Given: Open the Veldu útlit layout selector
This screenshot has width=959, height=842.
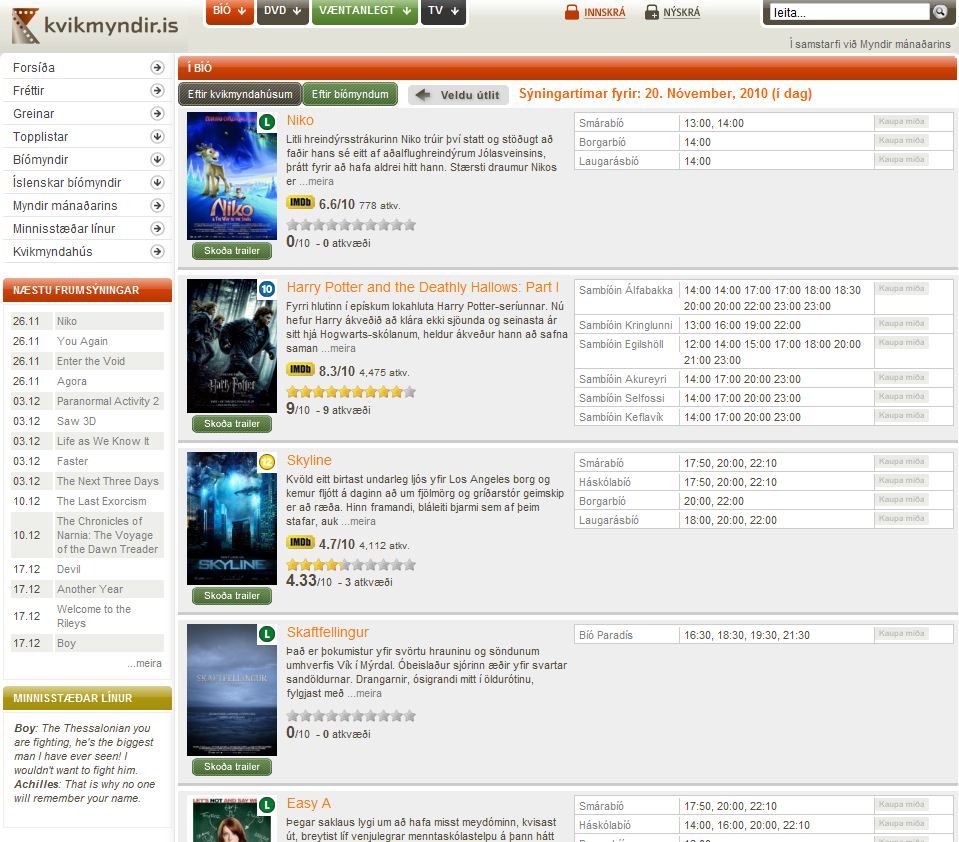Looking at the screenshot, I should pos(458,95).
